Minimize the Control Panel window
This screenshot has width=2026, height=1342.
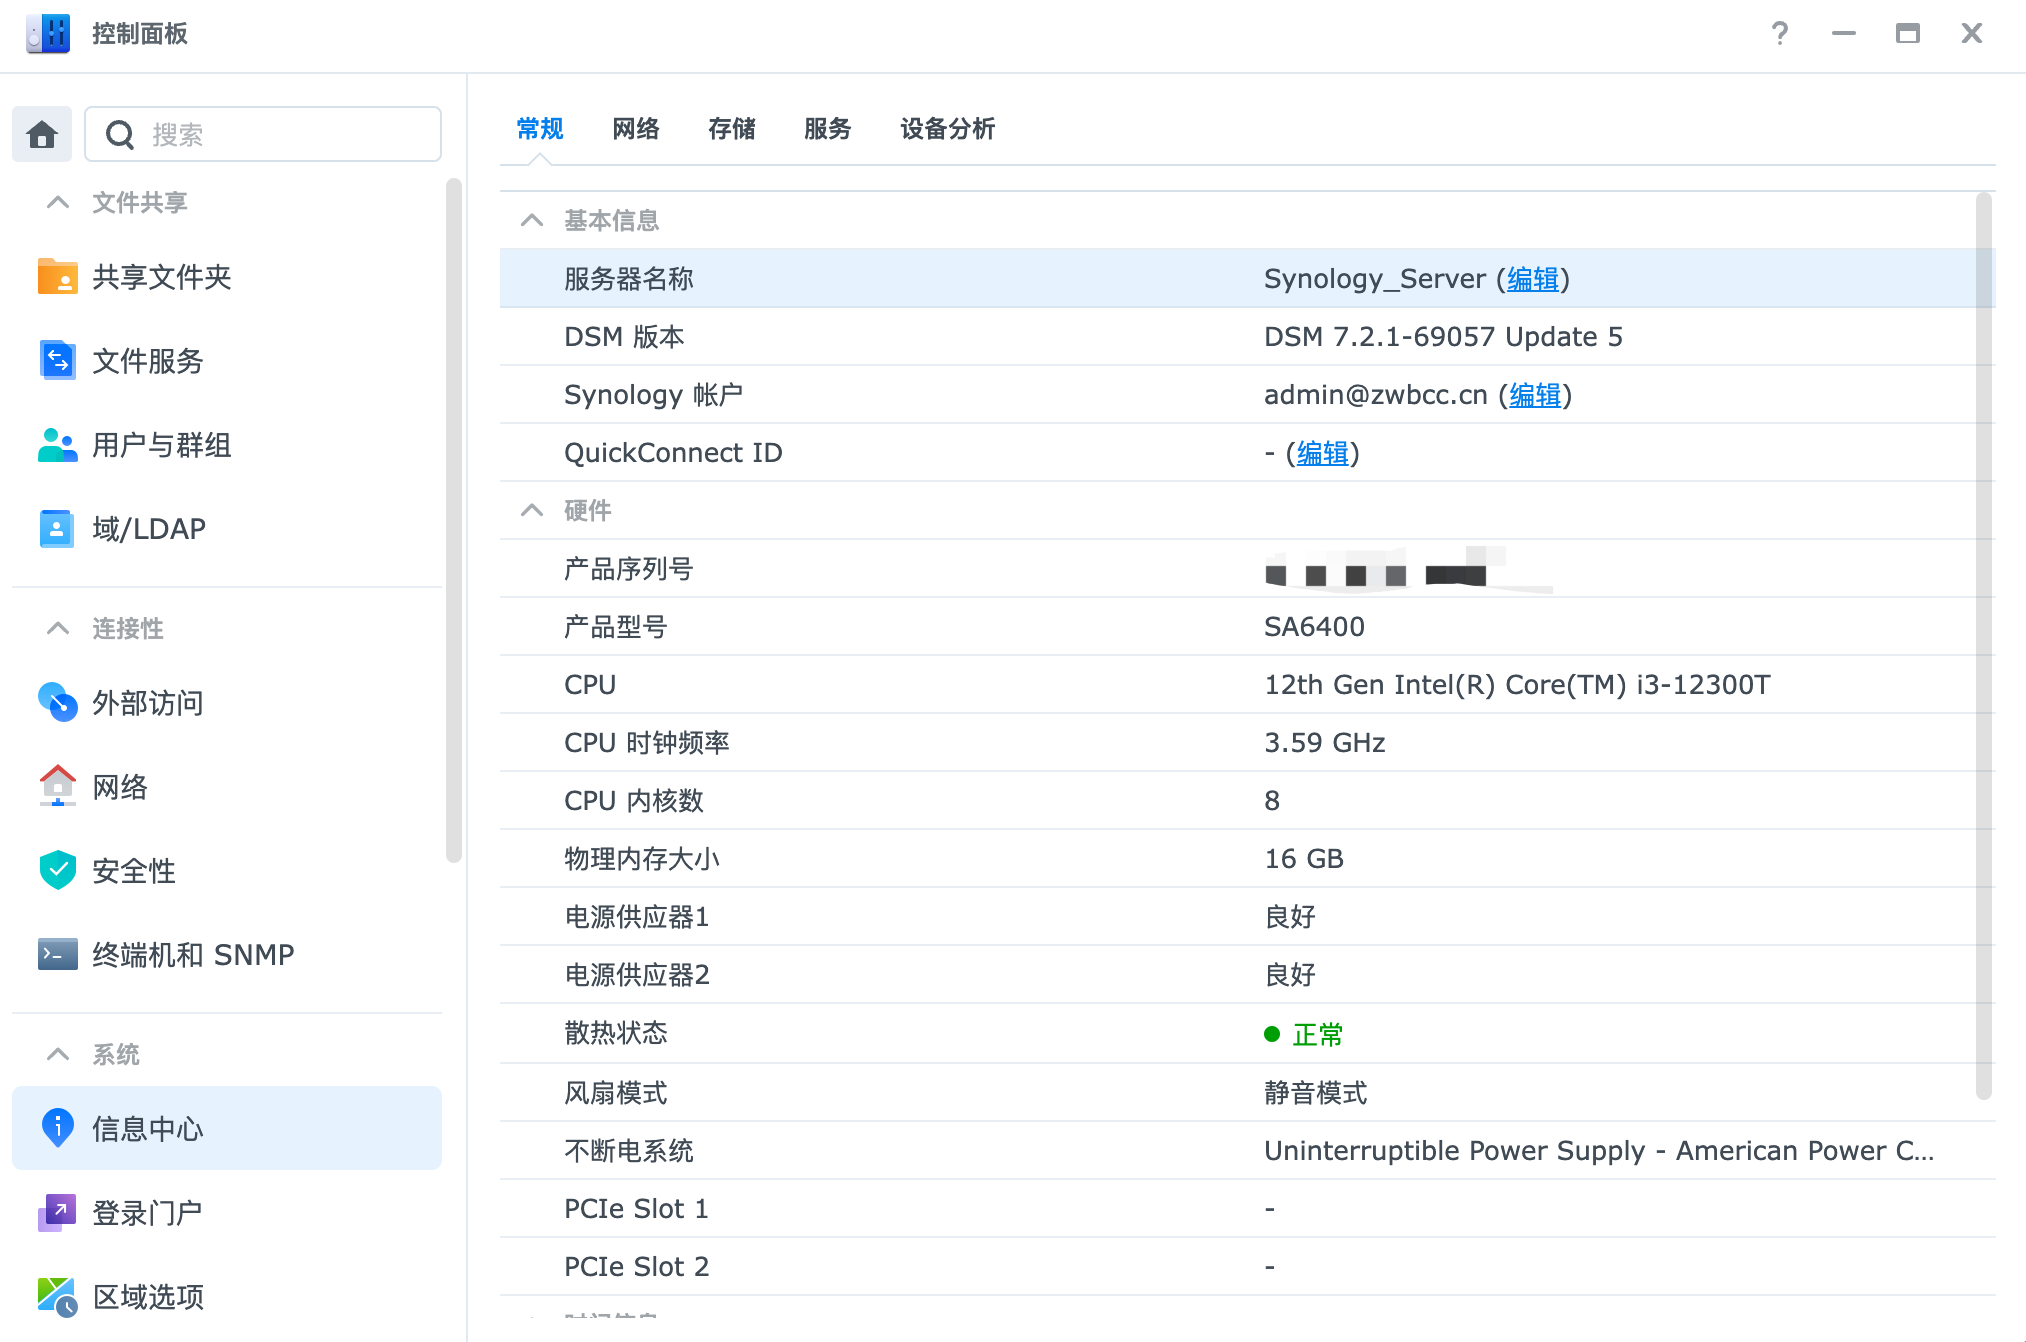coord(1844,34)
